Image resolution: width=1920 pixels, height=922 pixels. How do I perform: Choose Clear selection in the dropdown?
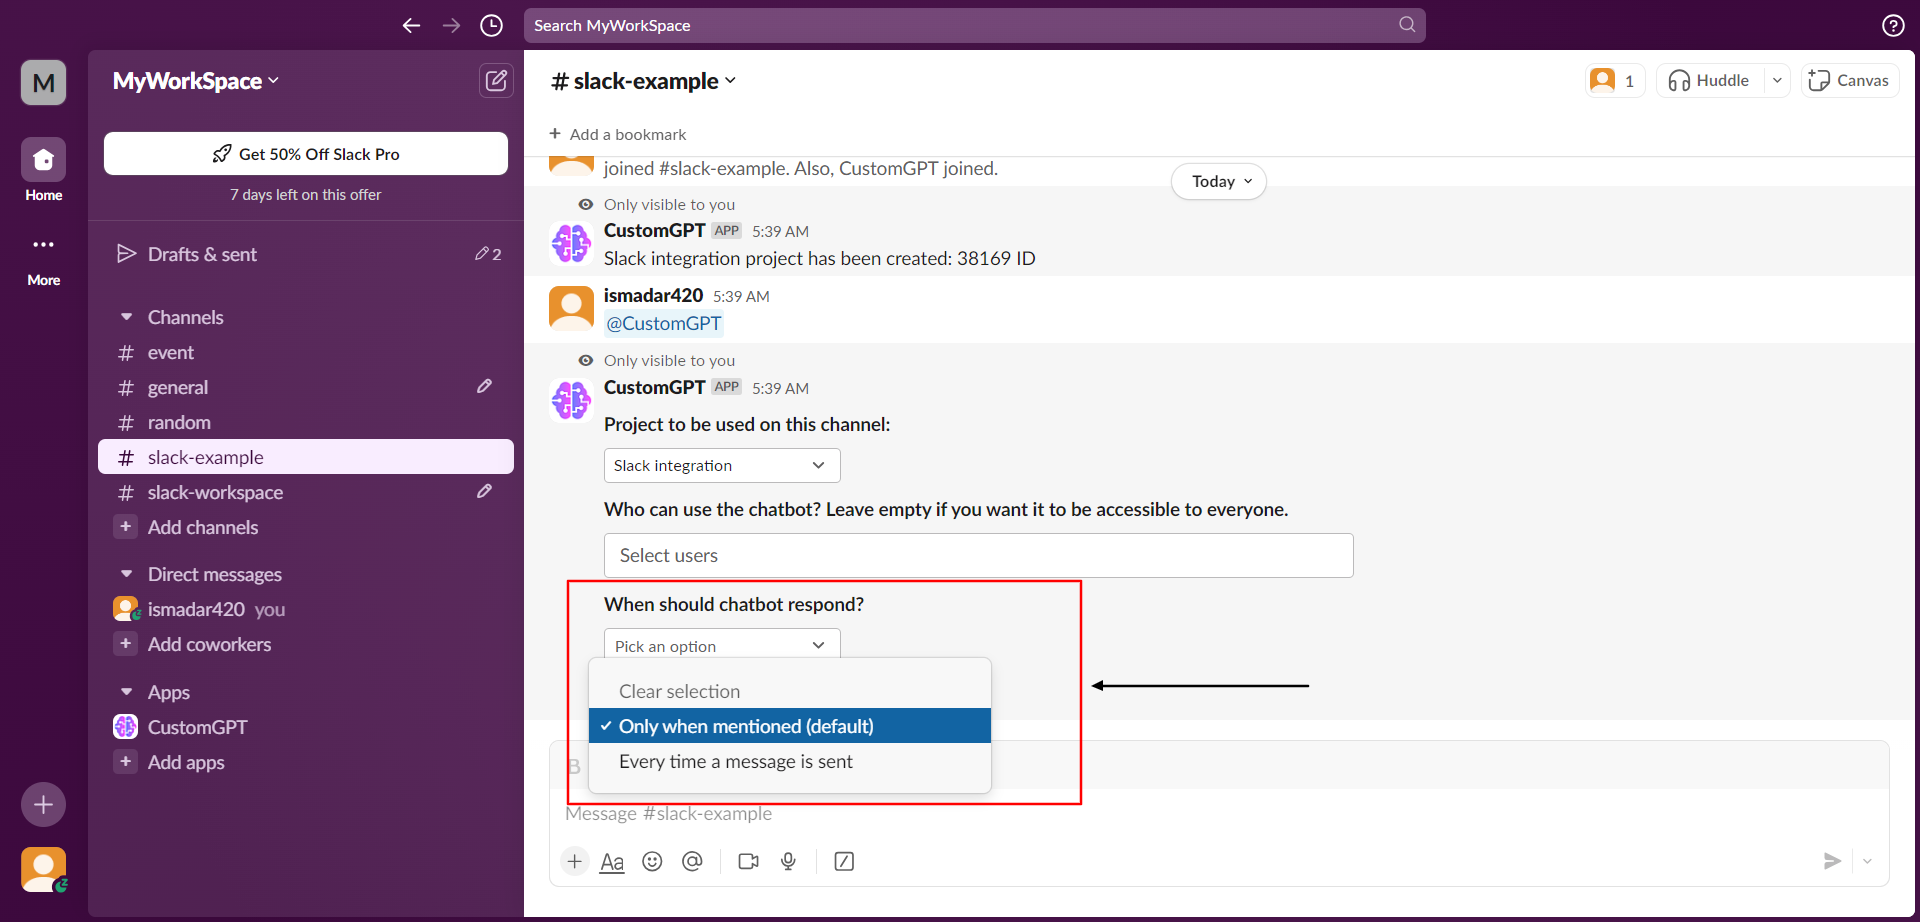pos(790,691)
